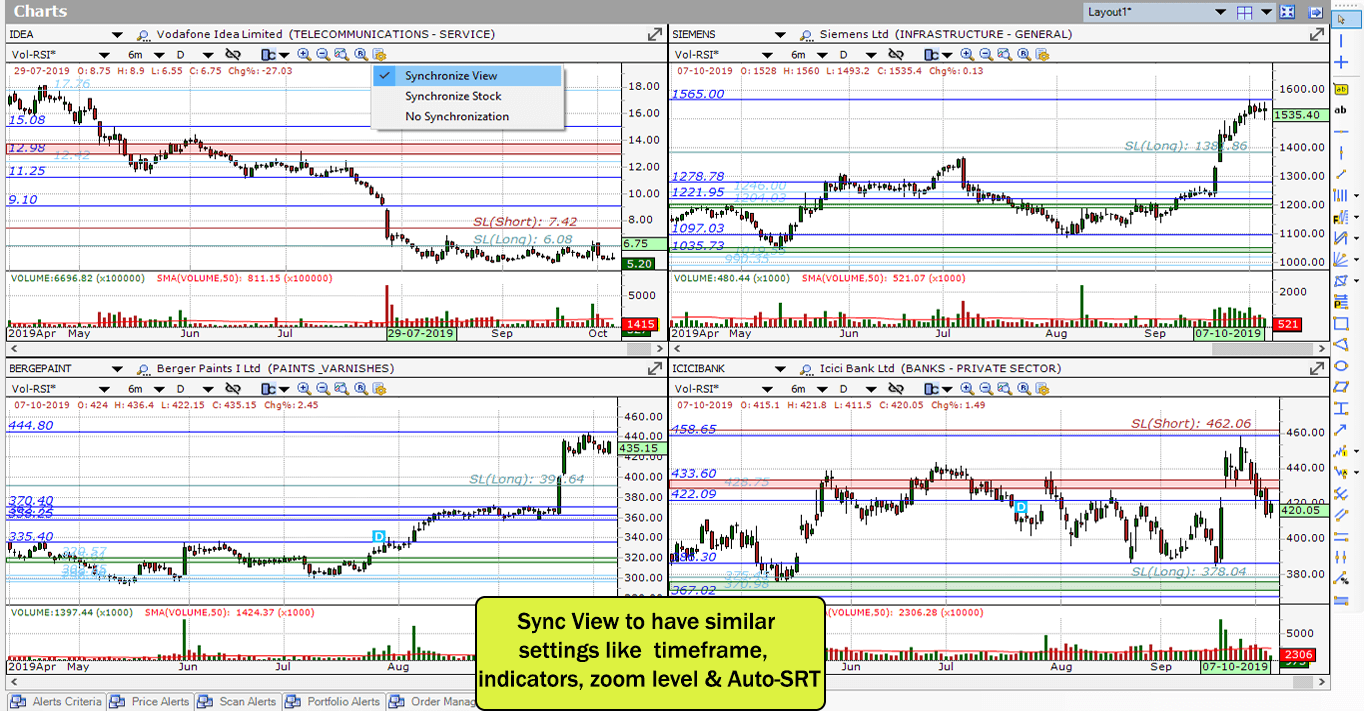Click the expand button on Siemens chart panel
The width and height of the screenshot is (1366, 711).
(1317, 33)
